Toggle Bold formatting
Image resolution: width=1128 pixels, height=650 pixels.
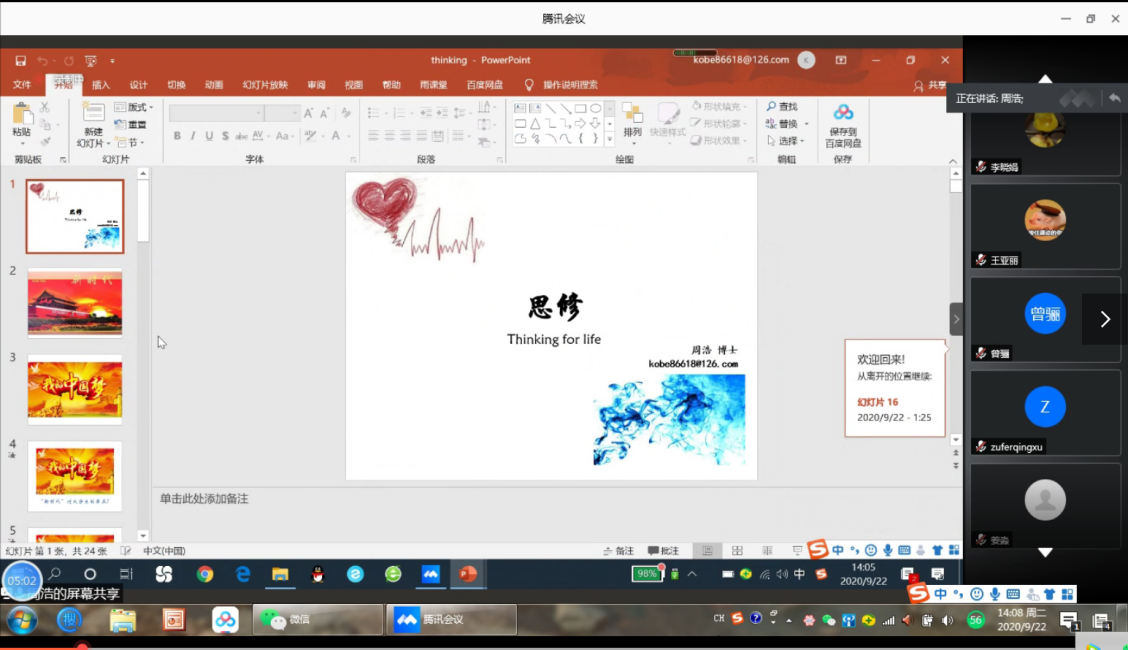(177, 136)
